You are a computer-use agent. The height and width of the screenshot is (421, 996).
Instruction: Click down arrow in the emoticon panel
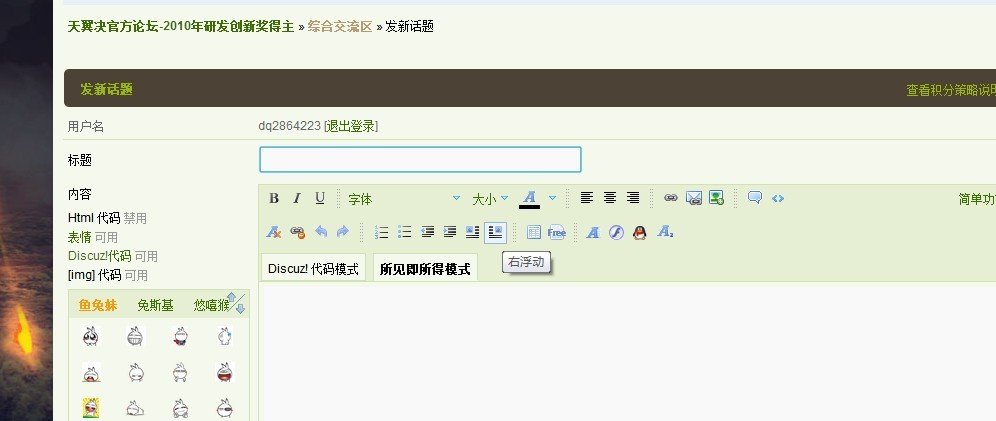tap(240, 309)
